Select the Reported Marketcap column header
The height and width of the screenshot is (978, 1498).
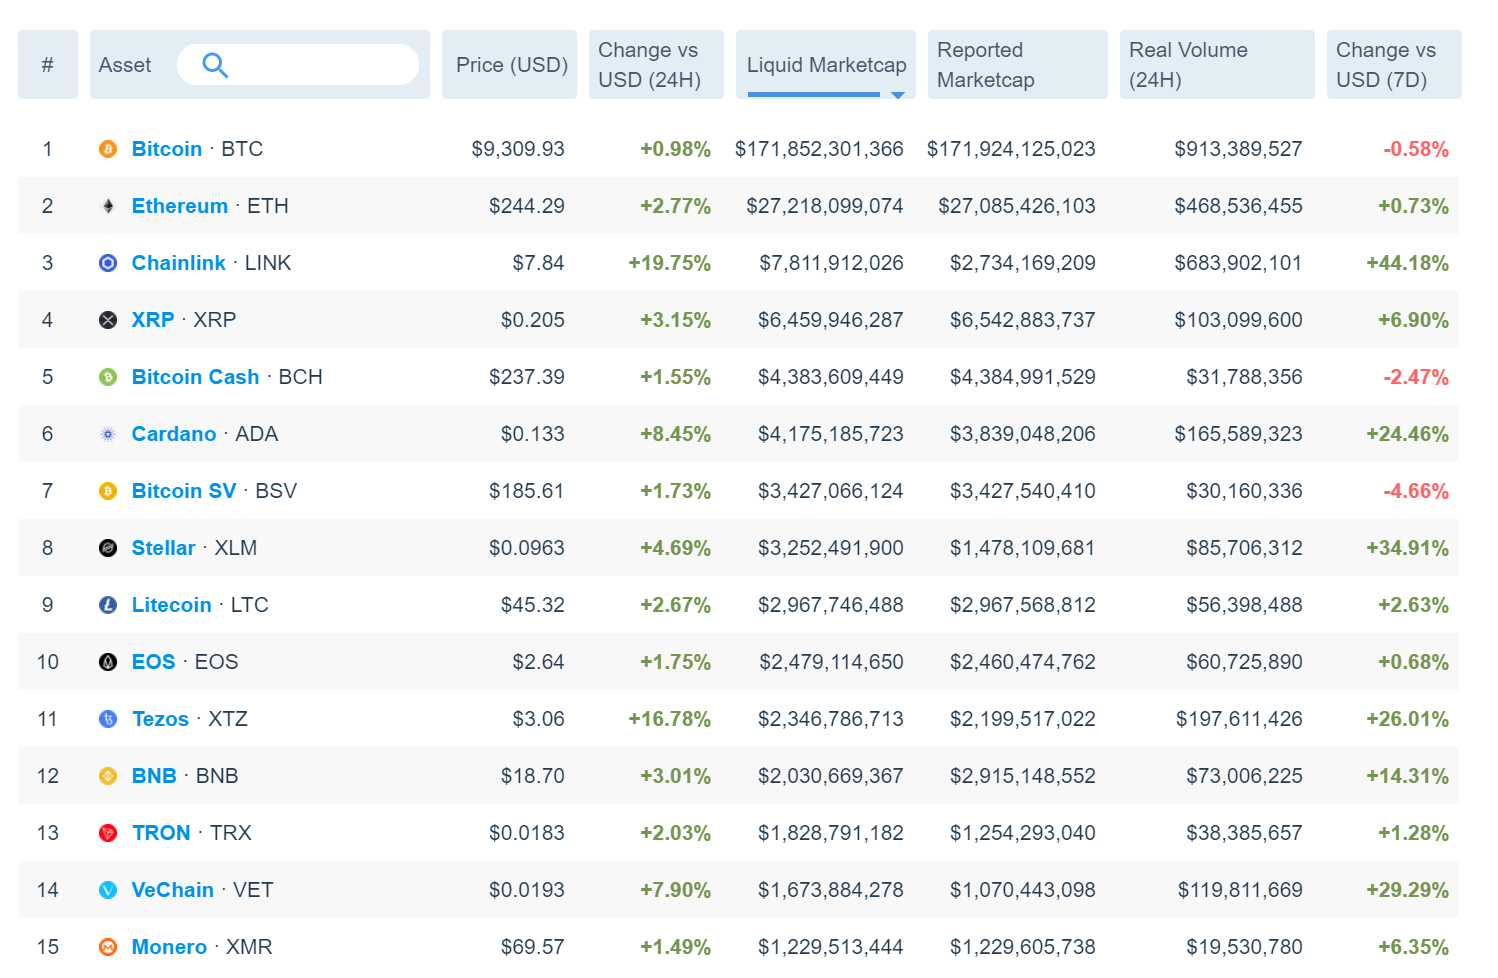pyautogui.click(x=1018, y=65)
